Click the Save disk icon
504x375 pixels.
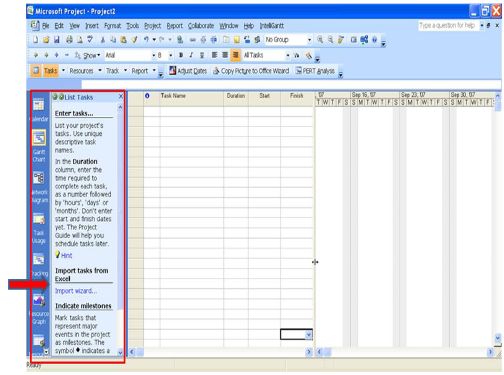(57, 40)
